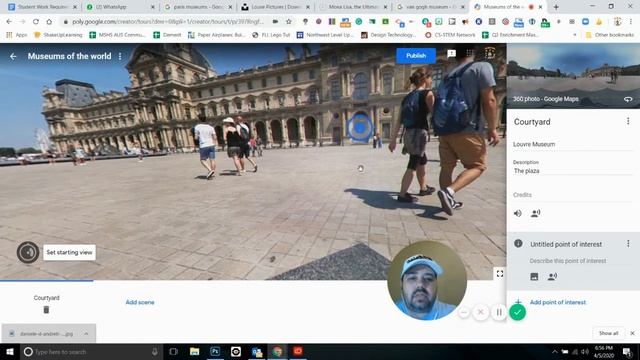The height and width of the screenshot is (360, 640).
Task: Open the Google apps grid
Action: coord(470,53)
